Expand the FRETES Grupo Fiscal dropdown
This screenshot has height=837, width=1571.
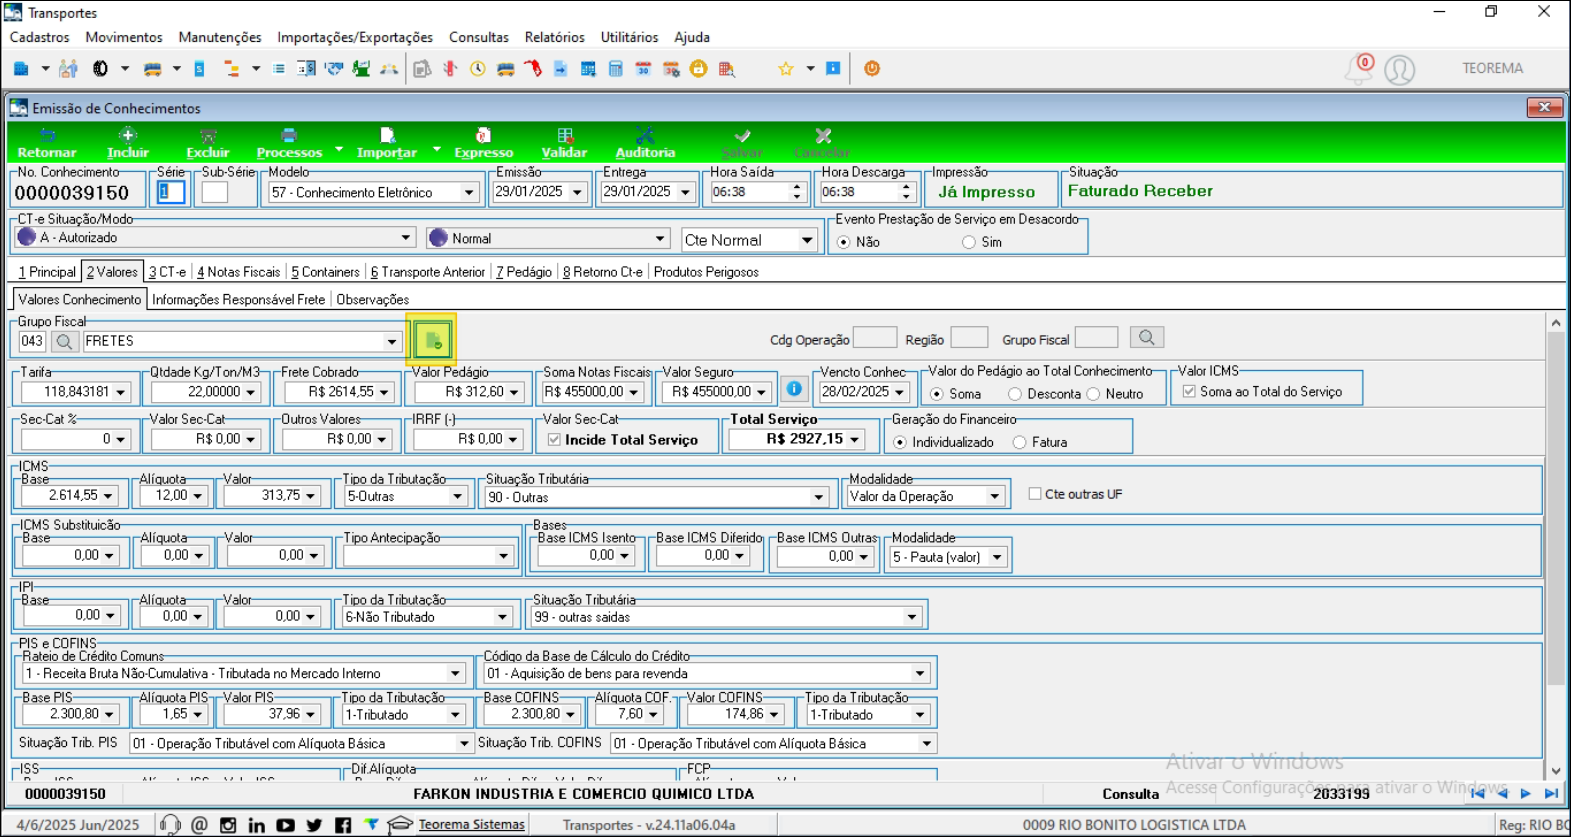pos(392,341)
